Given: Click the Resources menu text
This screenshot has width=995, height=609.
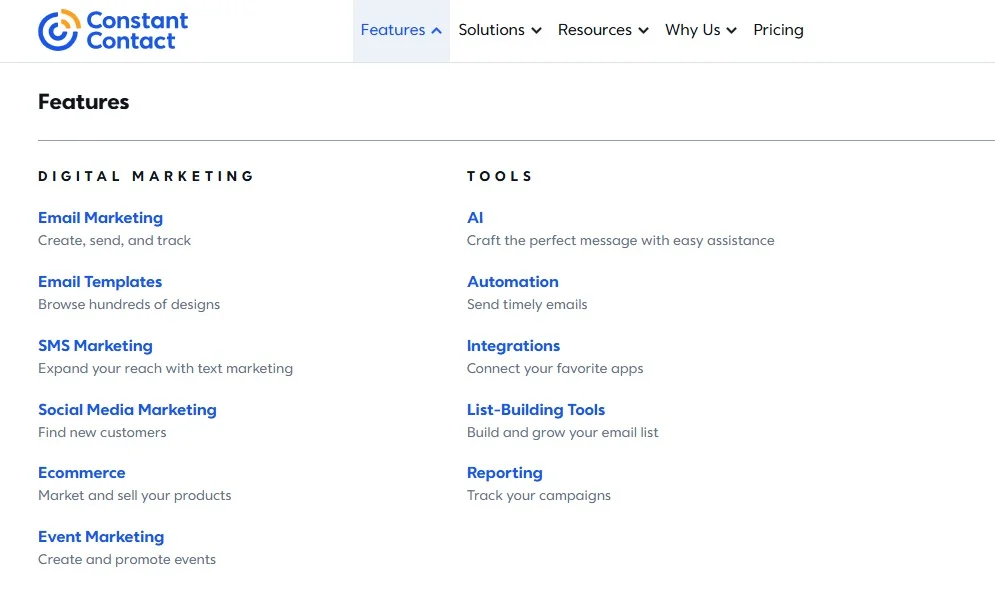Looking at the screenshot, I should pyautogui.click(x=595, y=30).
